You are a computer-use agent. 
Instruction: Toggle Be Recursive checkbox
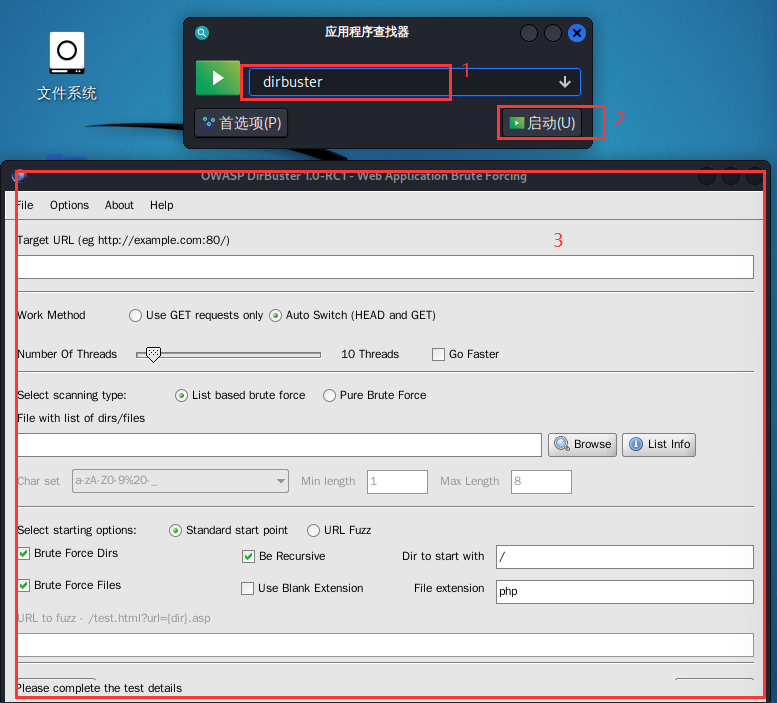(248, 556)
